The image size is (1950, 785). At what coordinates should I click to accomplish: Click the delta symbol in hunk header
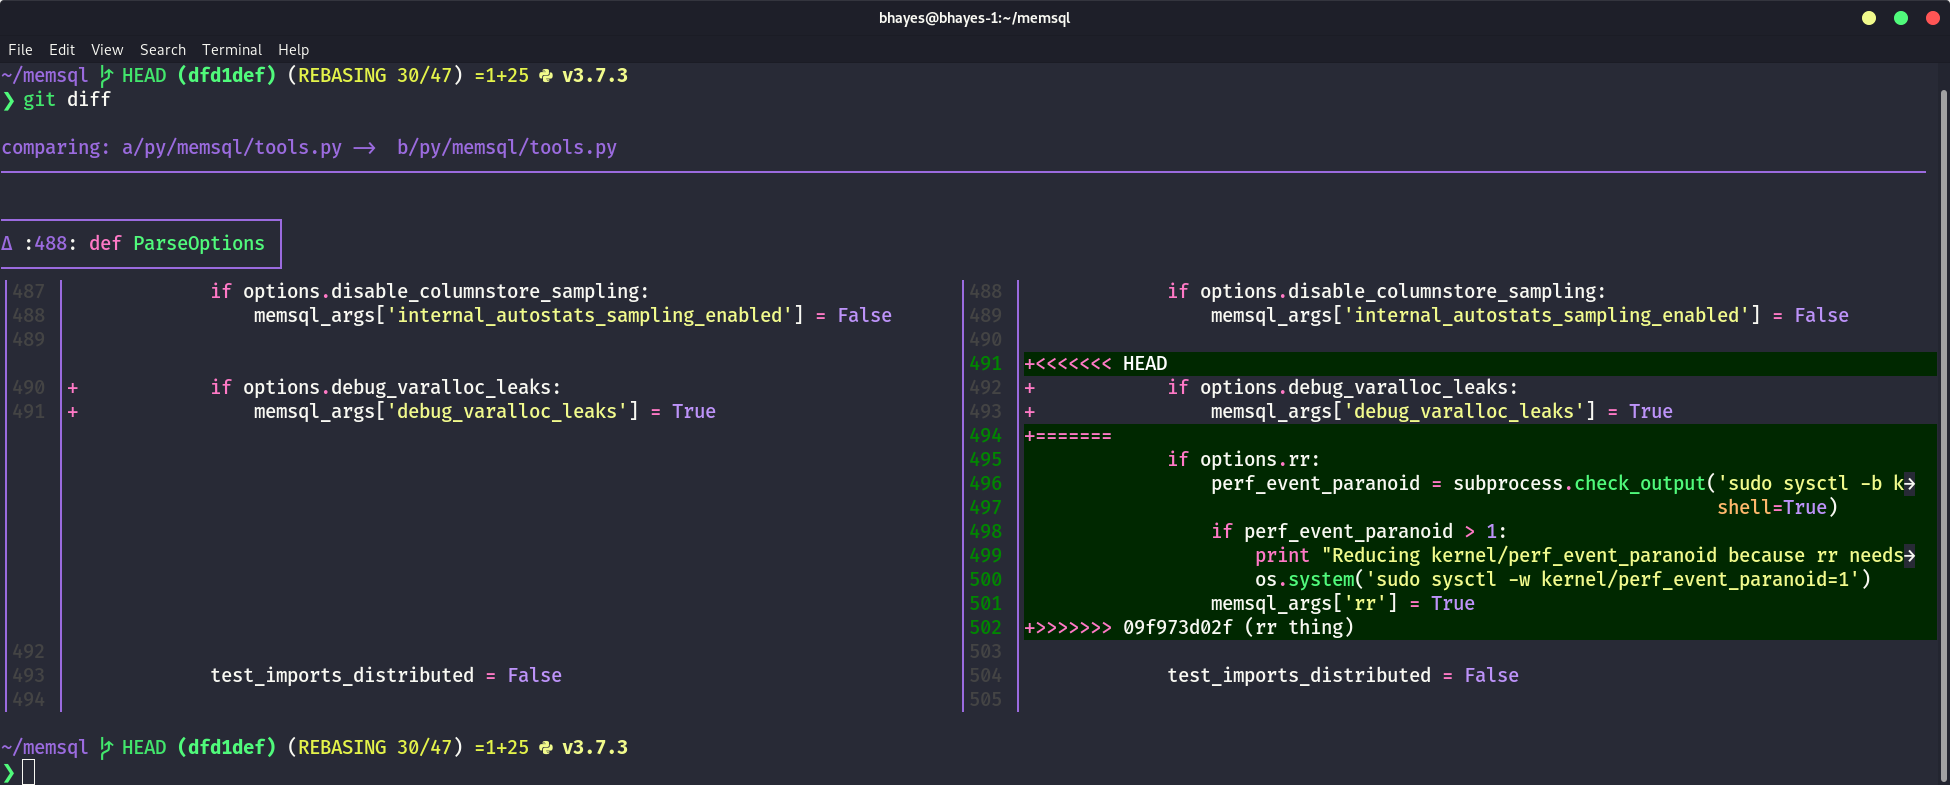pyautogui.click(x=7, y=244)
